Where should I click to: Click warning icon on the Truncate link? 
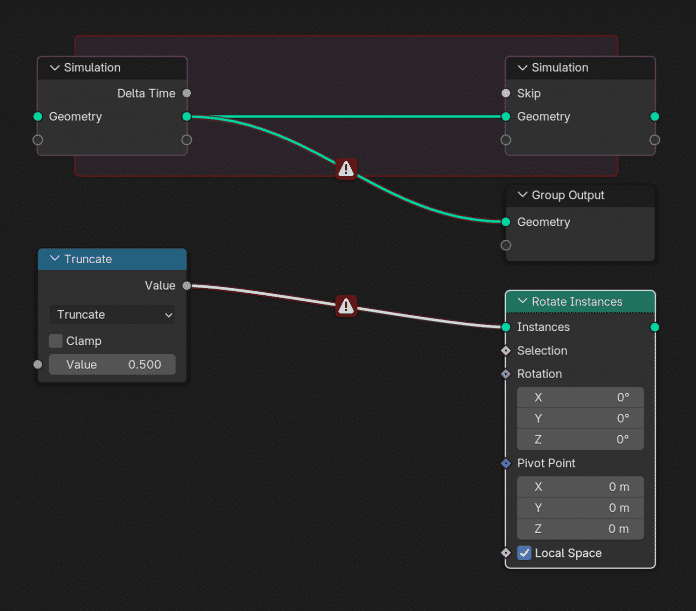(346, 305)
